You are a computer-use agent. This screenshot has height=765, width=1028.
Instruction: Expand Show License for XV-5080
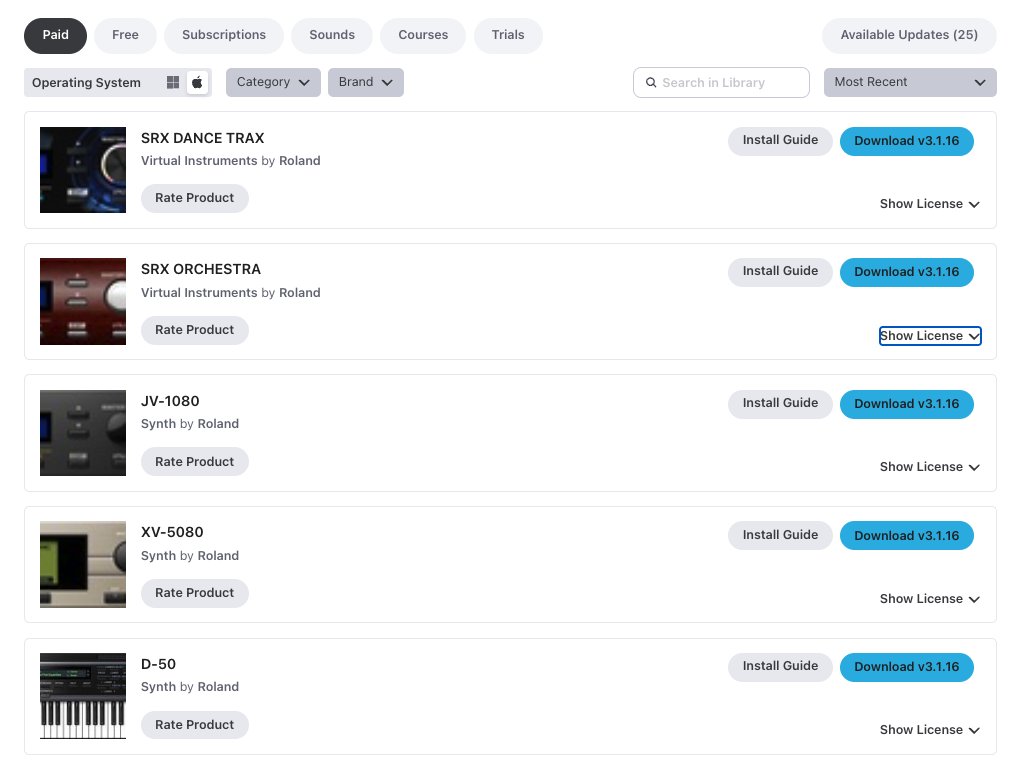930,598
